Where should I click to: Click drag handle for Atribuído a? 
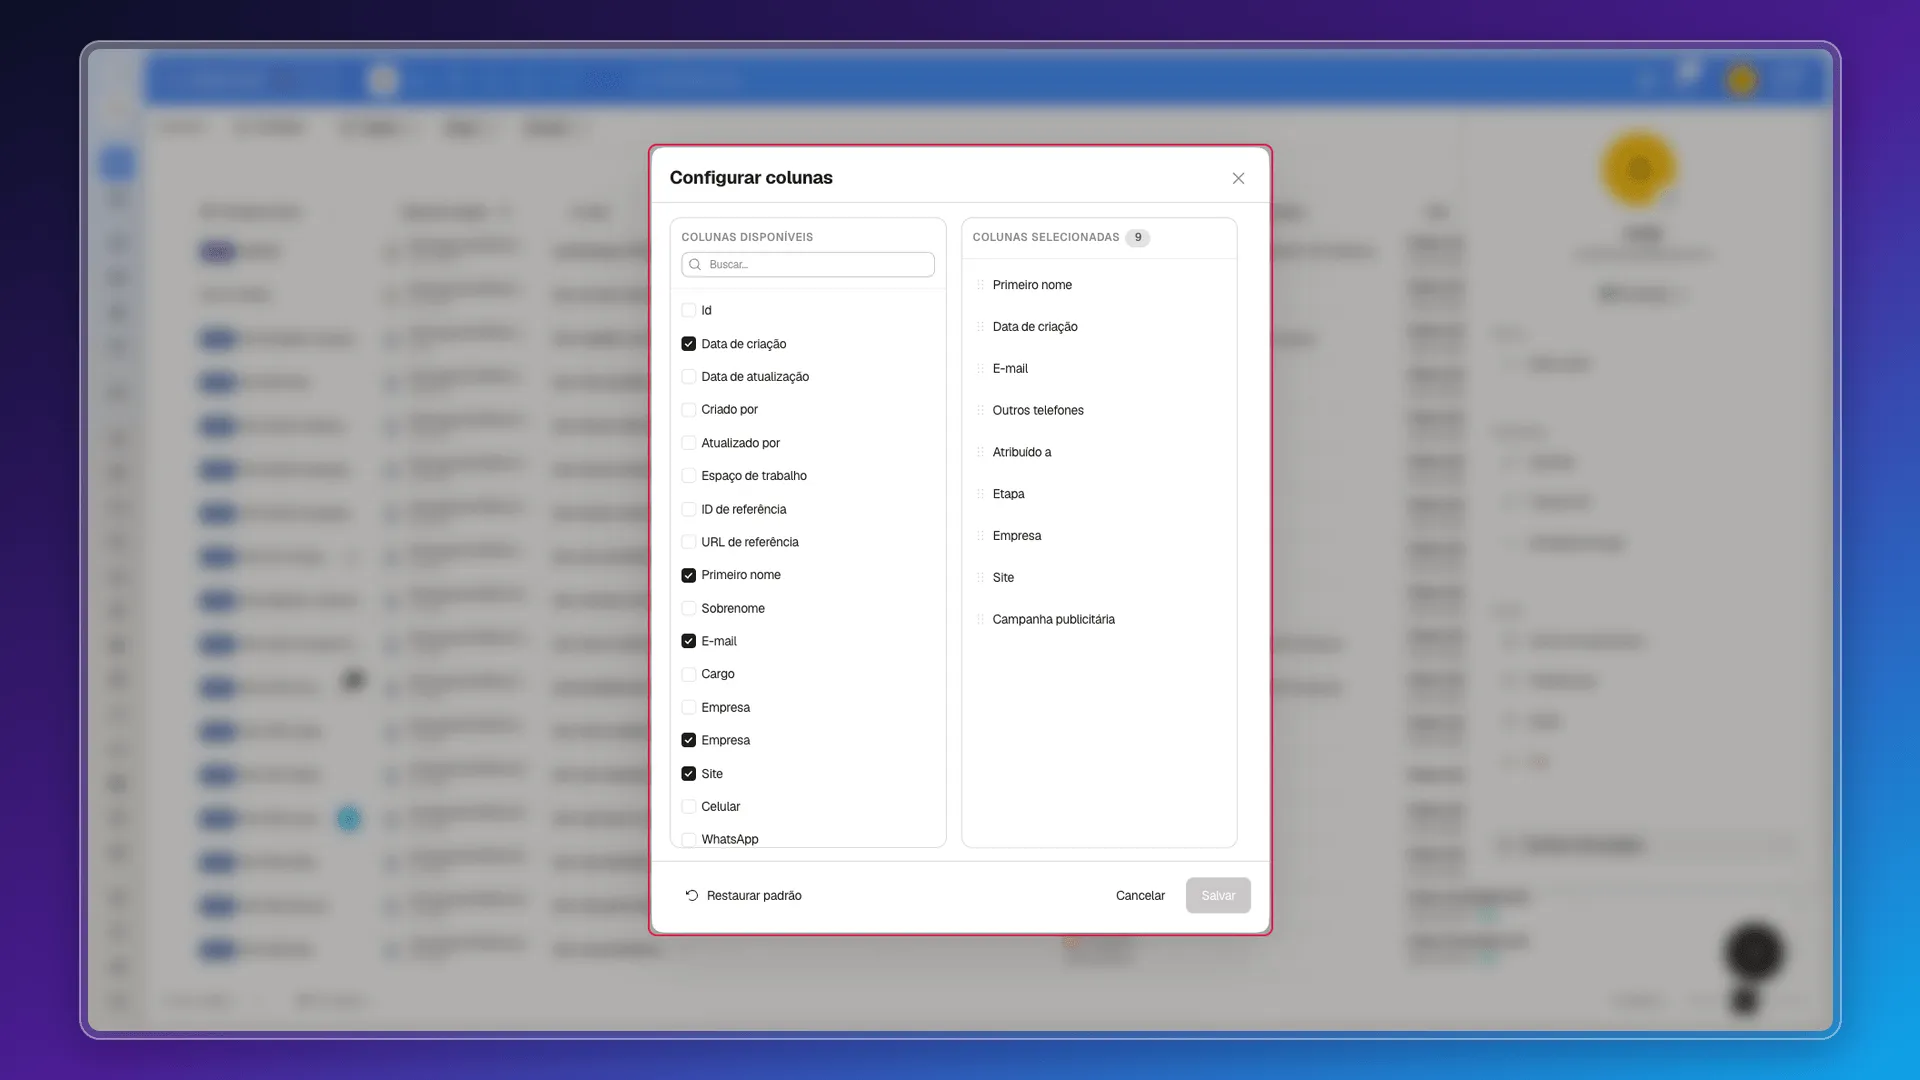click(980, 452)
